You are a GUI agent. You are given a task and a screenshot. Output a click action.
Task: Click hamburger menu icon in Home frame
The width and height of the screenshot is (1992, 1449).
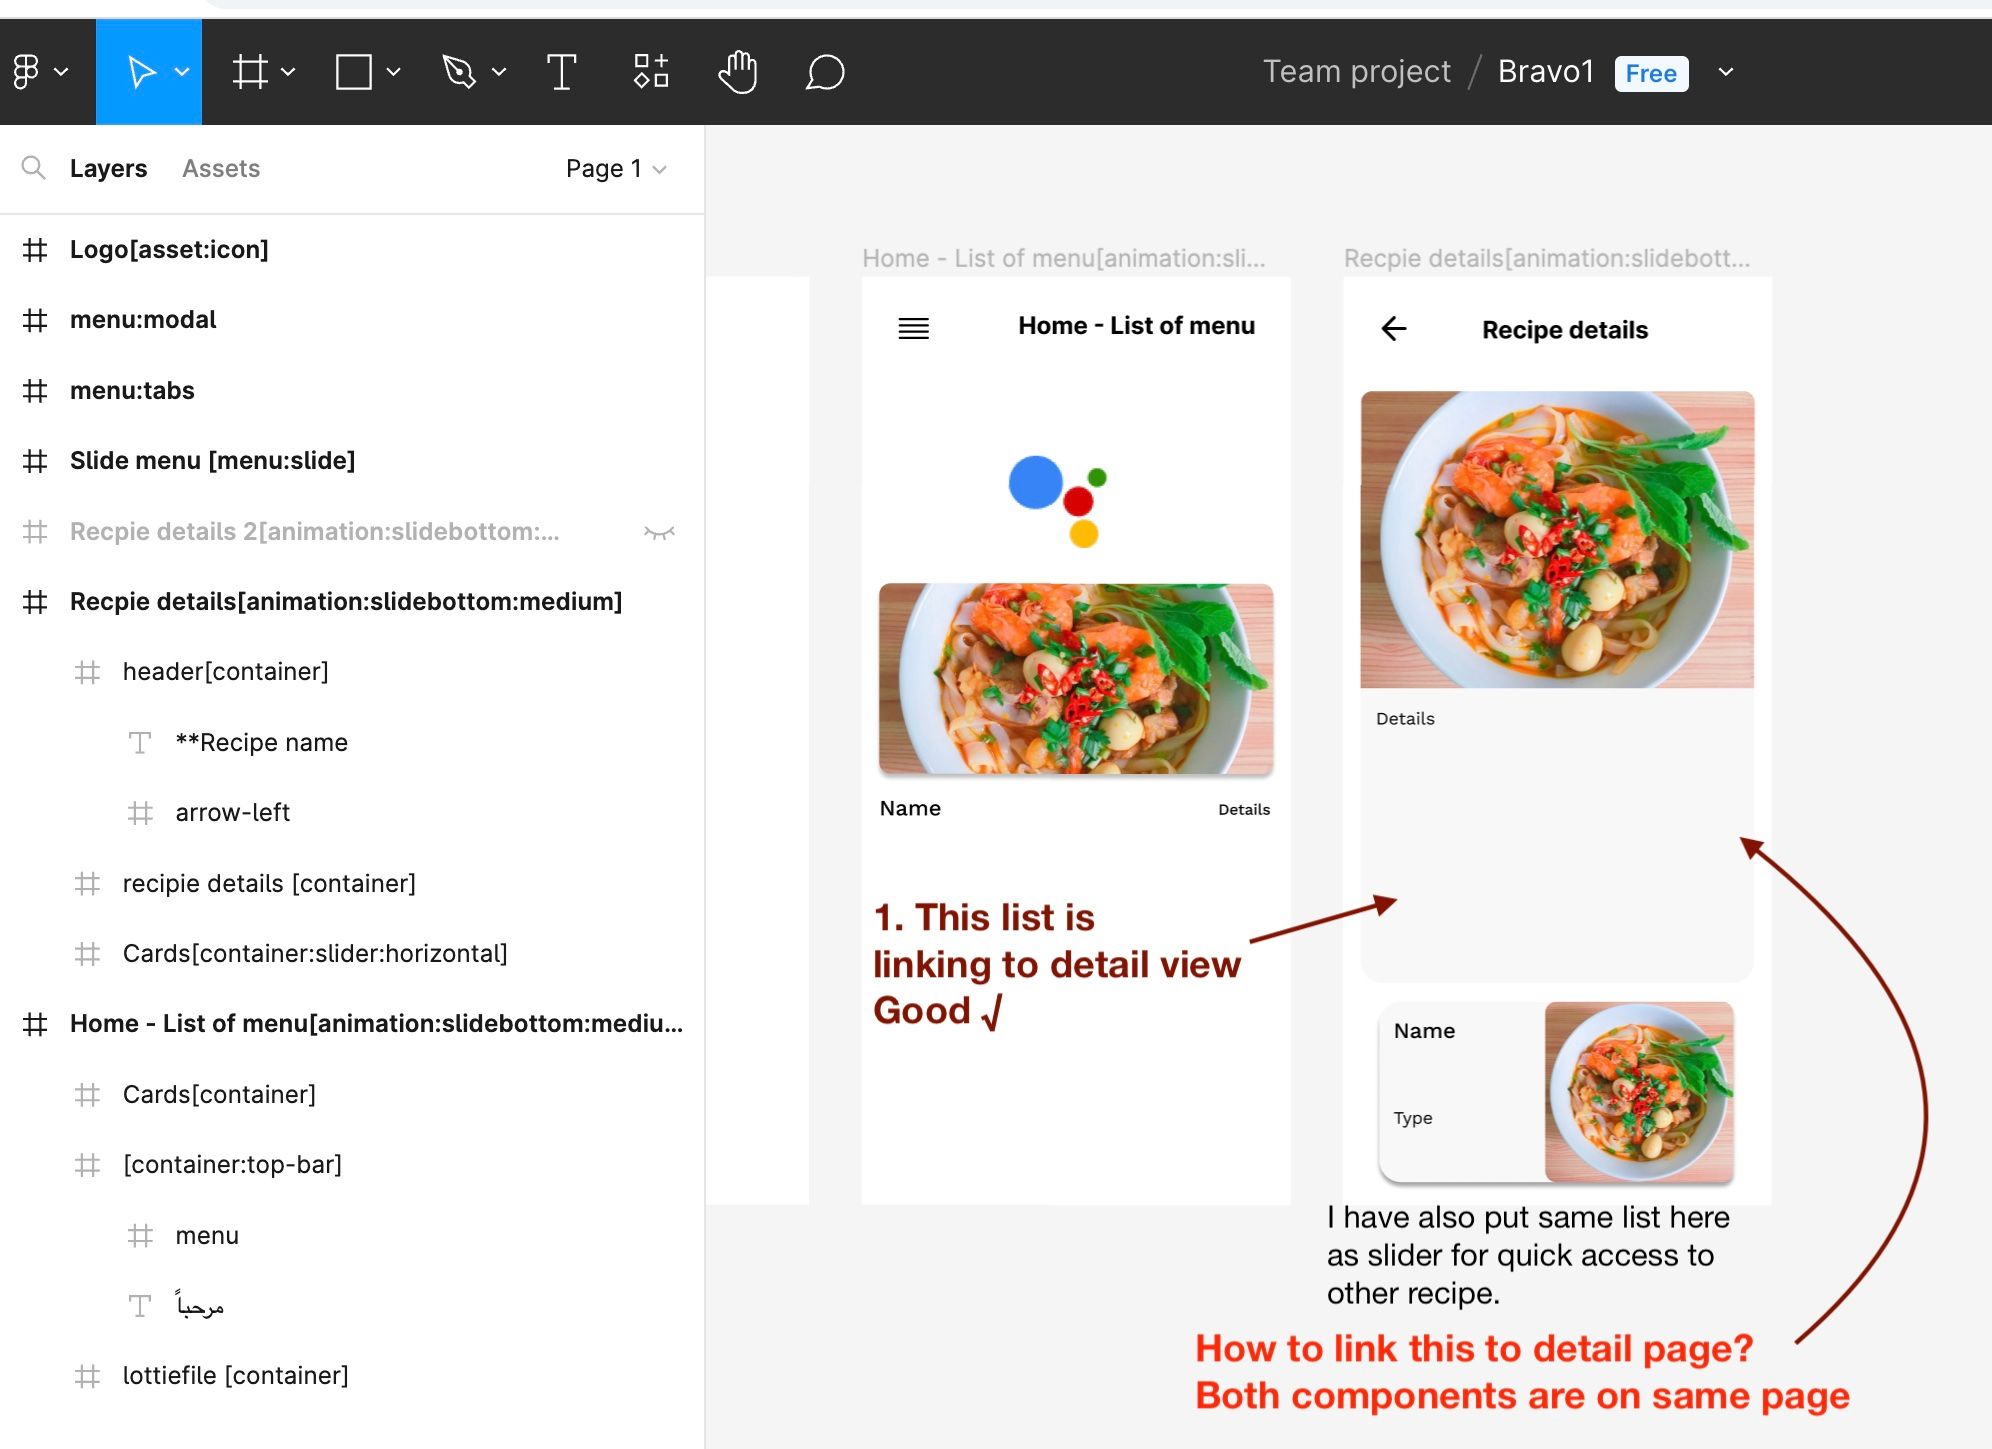(913, 328)
